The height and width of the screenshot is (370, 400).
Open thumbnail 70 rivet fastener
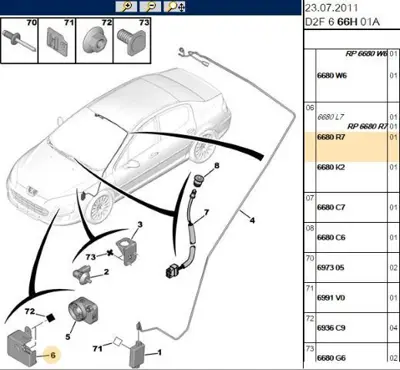(x=19, y=41)
